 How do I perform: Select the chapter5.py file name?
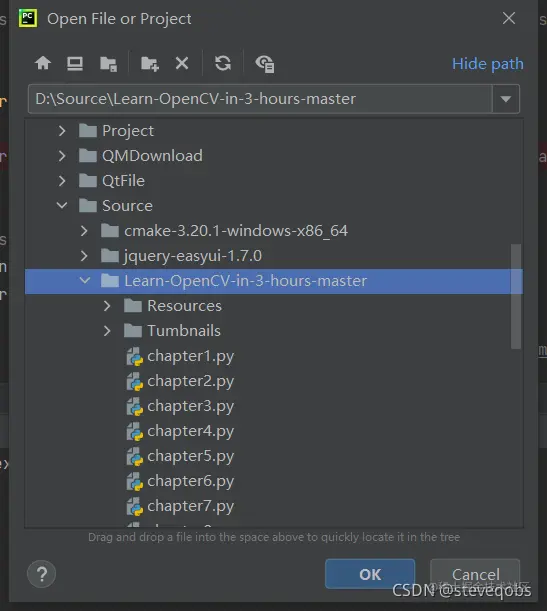pos(191,456)
